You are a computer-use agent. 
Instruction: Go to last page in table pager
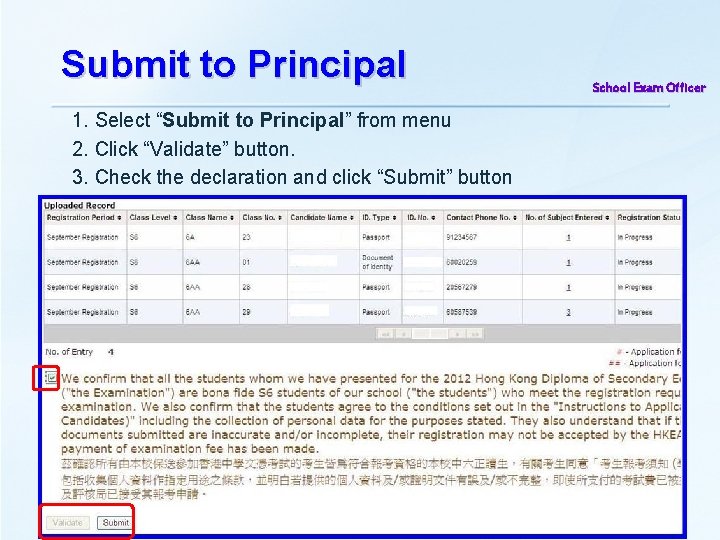pos(475,334)
